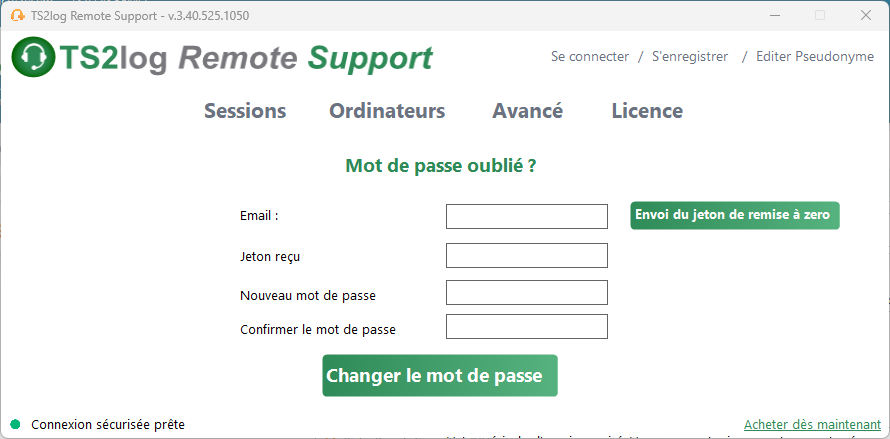Viewport: 890px width, 439px height.
Task: Click the disabled maximize window button
Action: (x=820, y=15)
